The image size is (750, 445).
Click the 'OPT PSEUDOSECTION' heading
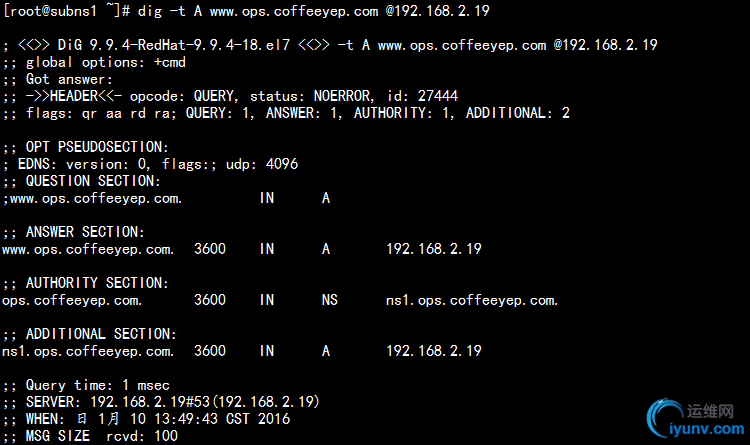(x=92, y=146)
